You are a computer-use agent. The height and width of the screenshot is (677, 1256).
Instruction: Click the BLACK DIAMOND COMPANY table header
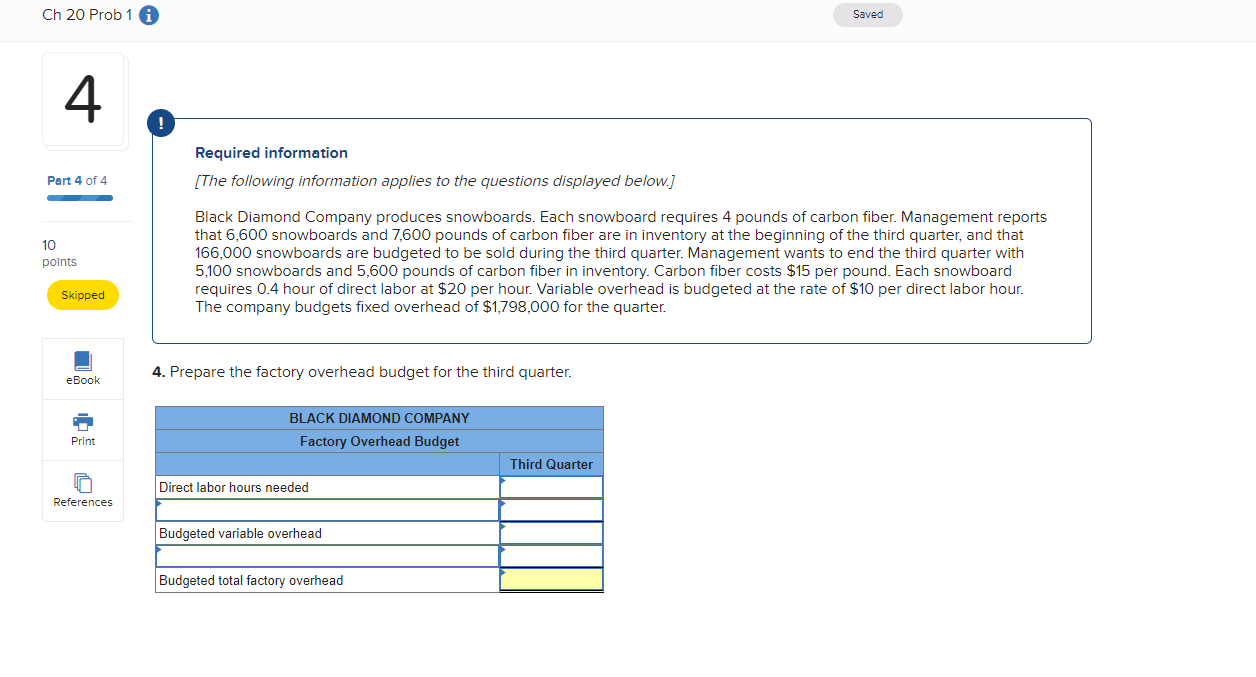coord(379,418)
